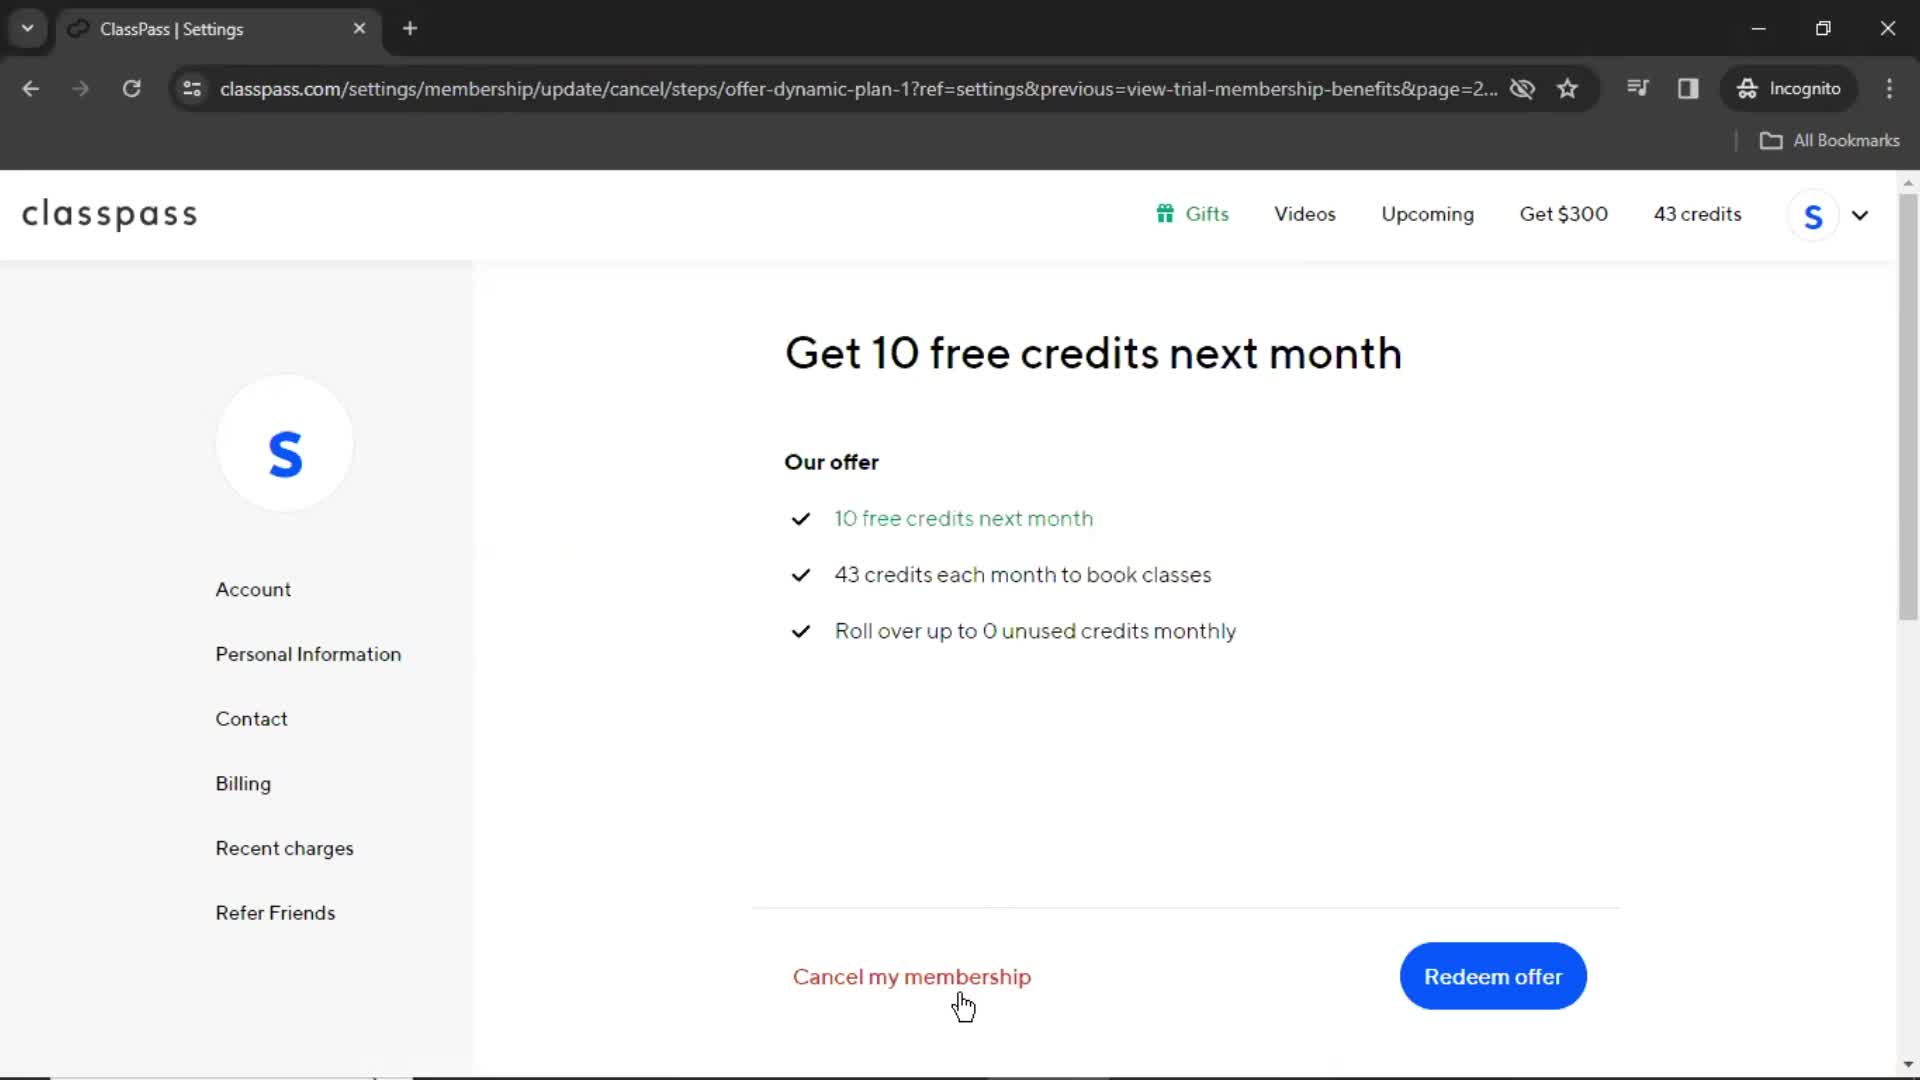This screenshot has width=1920, height=1080.
Task: Click the 43 credits display header
Action: (x=1697, y=214)
